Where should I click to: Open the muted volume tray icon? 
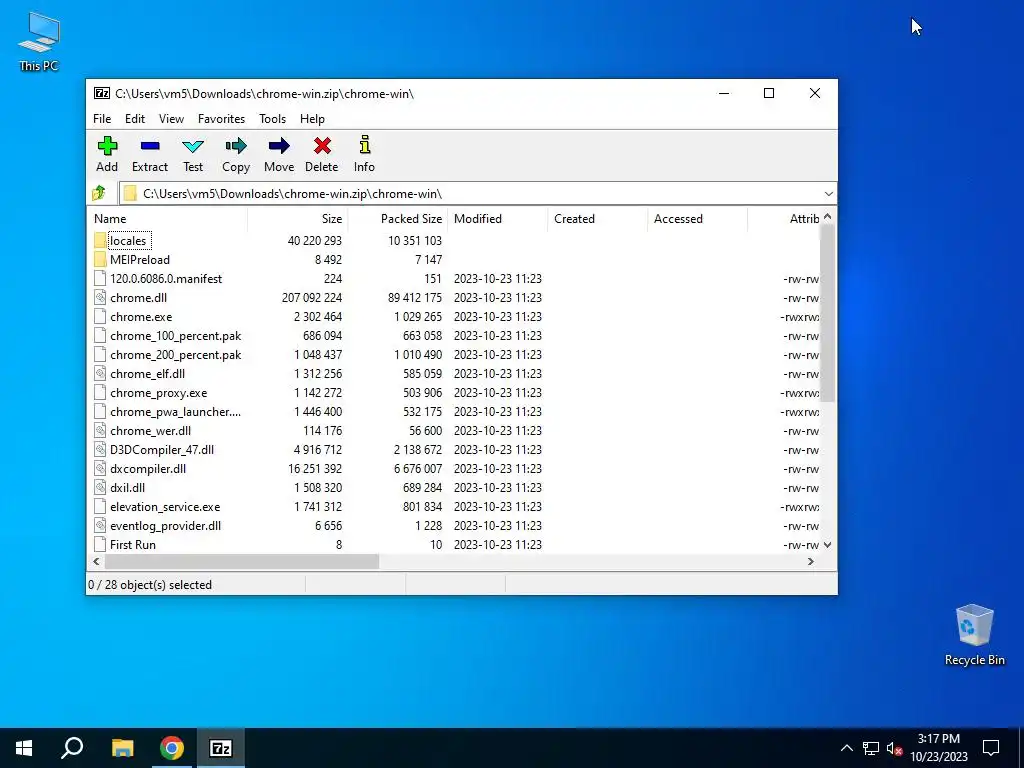pyautogui.click(x=894, y=748)
